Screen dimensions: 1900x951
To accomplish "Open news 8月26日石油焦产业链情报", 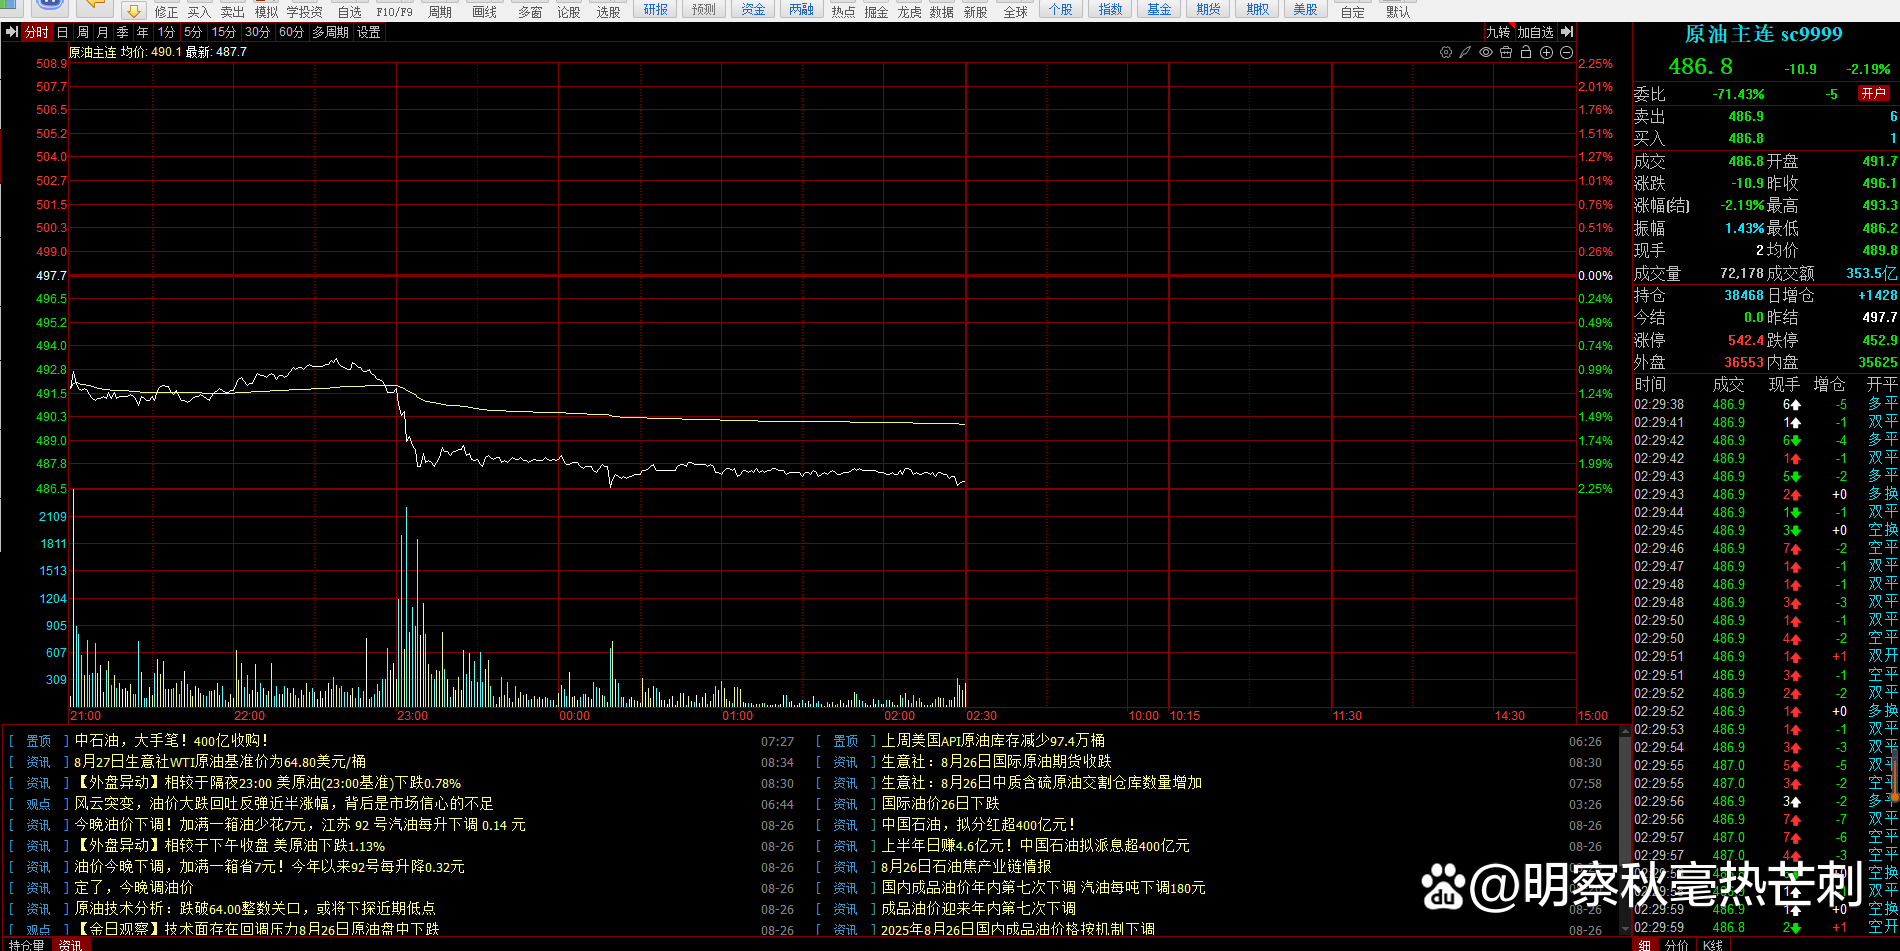I will tap(966, 866).
